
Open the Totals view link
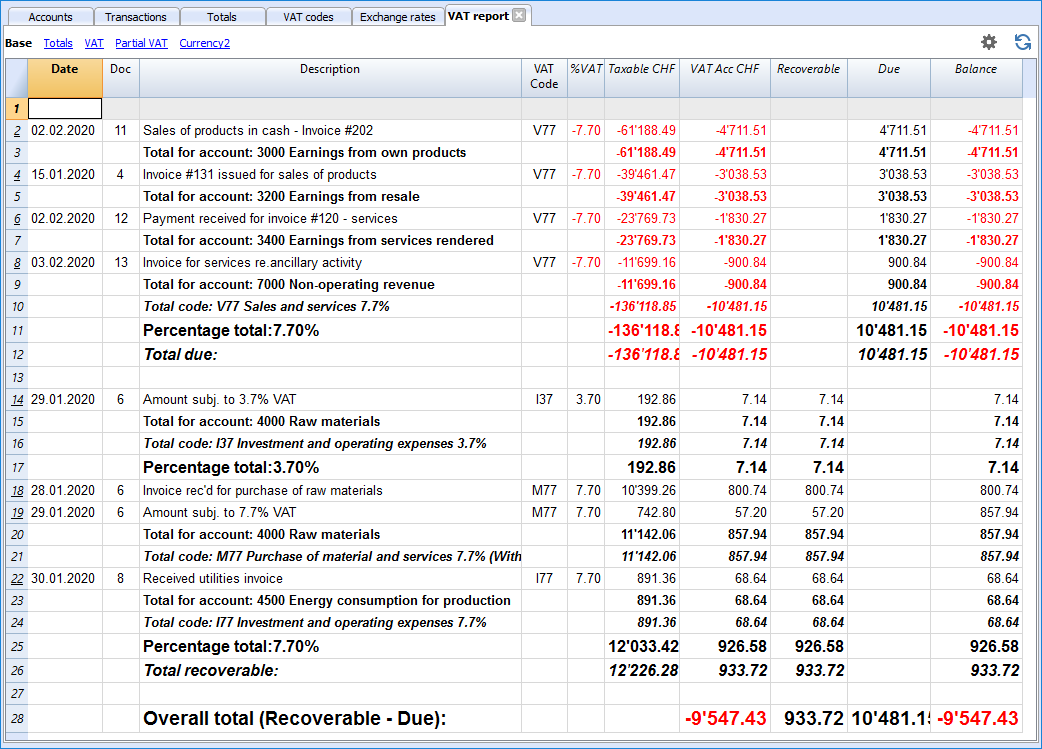tap(58, 43)
